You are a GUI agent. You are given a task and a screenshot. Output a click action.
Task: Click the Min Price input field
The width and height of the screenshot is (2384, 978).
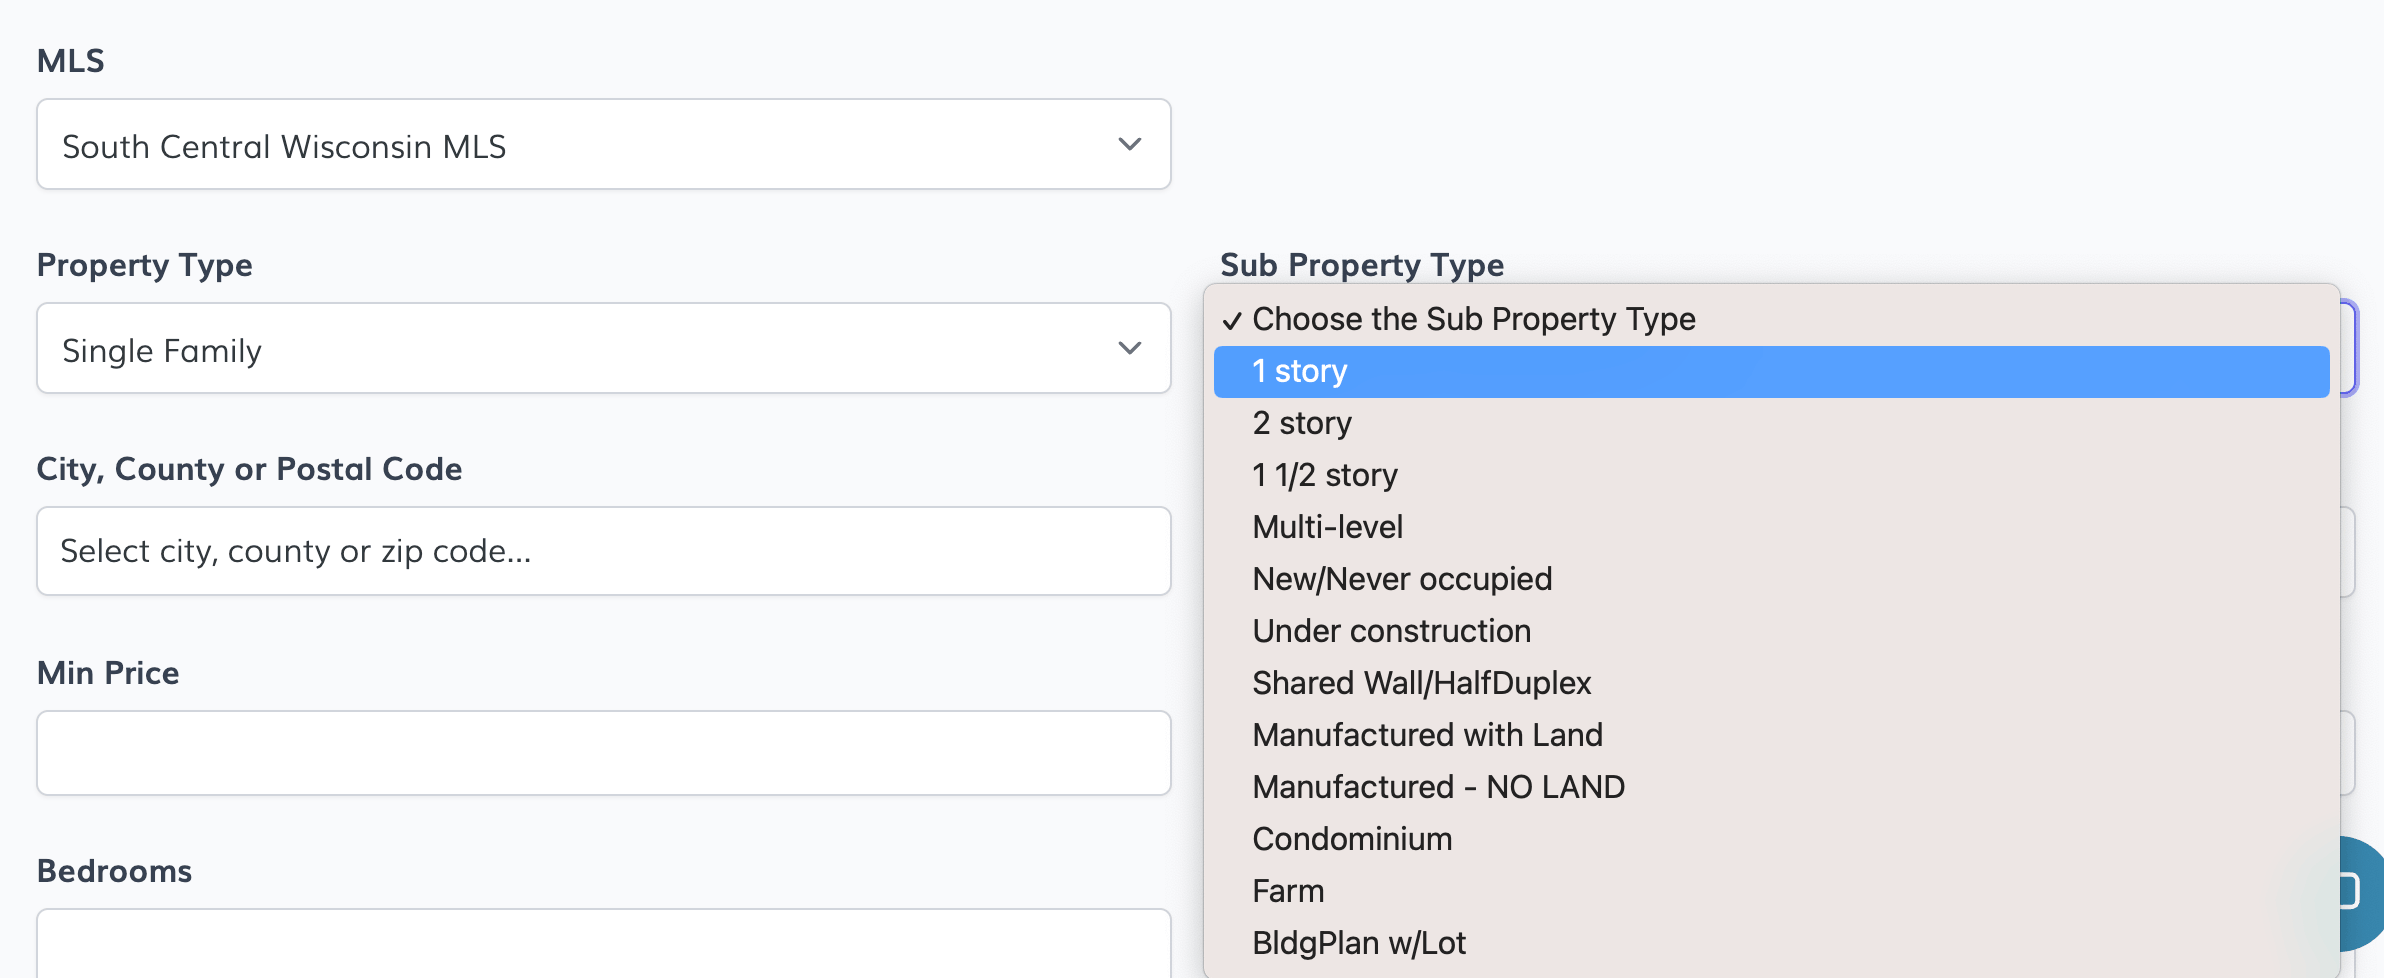pos(603,754)
